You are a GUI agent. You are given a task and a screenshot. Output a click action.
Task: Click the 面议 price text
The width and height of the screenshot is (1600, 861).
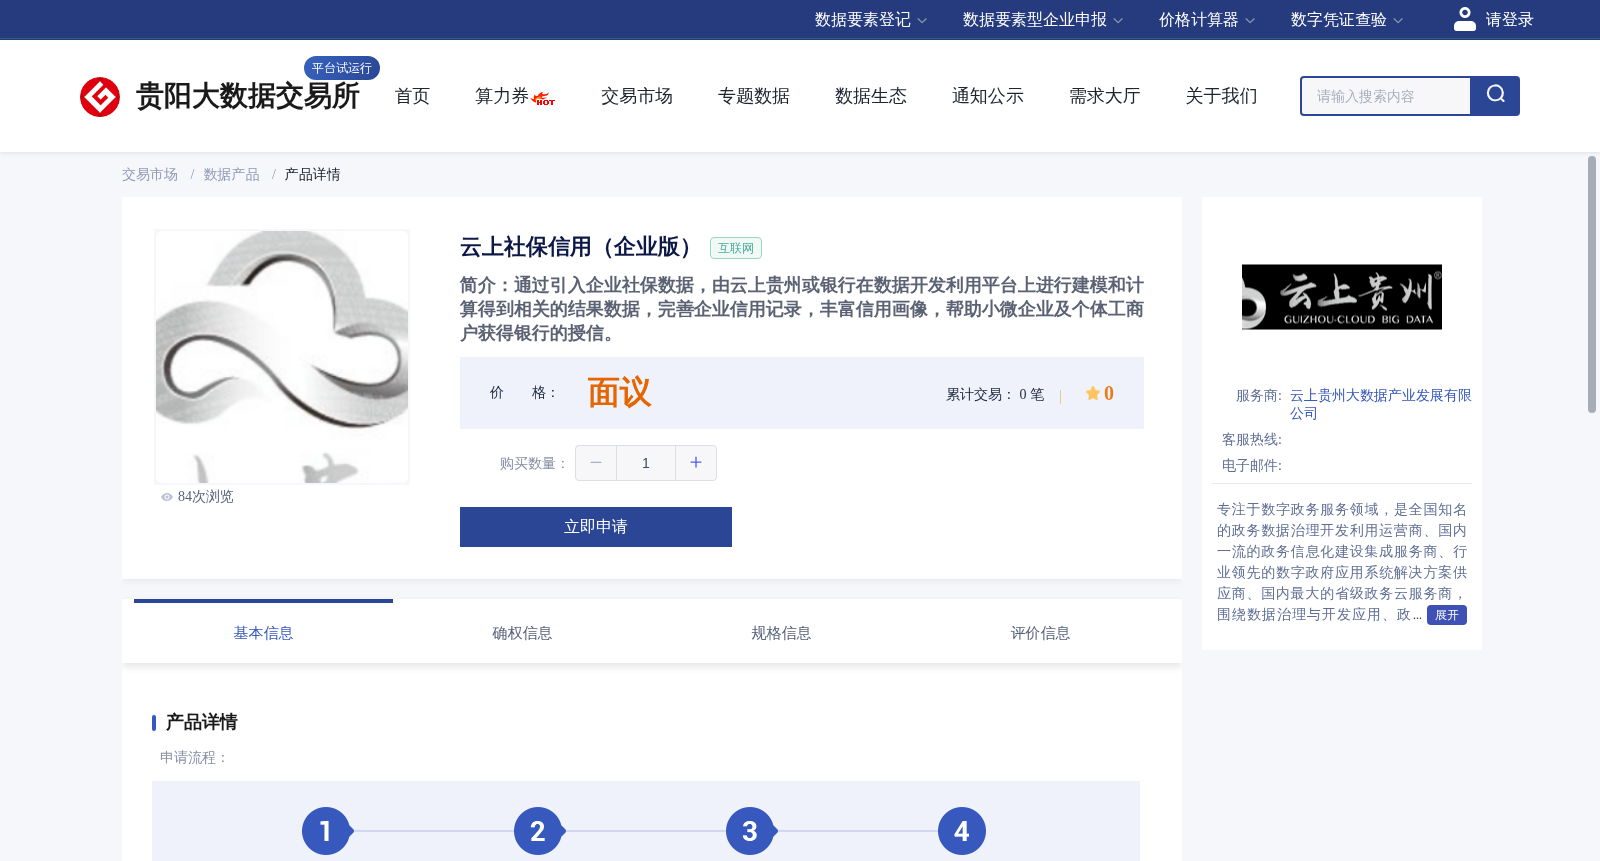[620, 393]
